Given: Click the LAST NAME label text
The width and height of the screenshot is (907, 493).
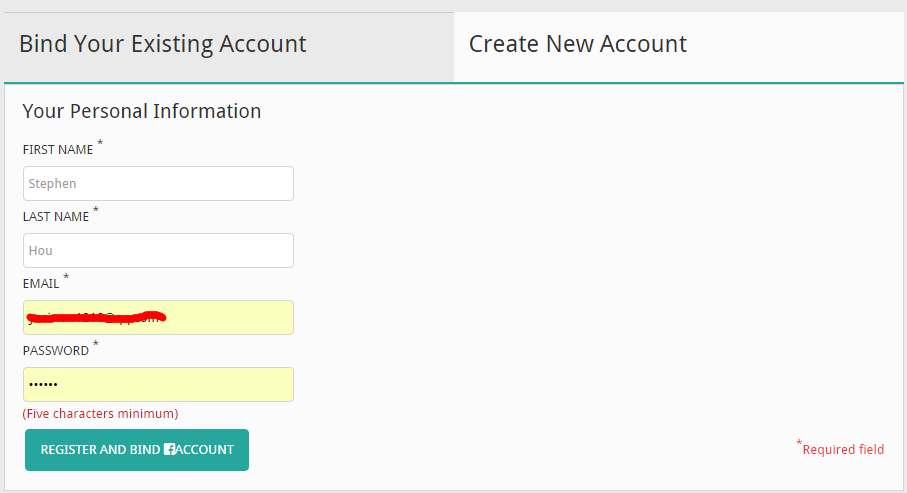Looking at the screenshot, I should [x=56, y=217].
